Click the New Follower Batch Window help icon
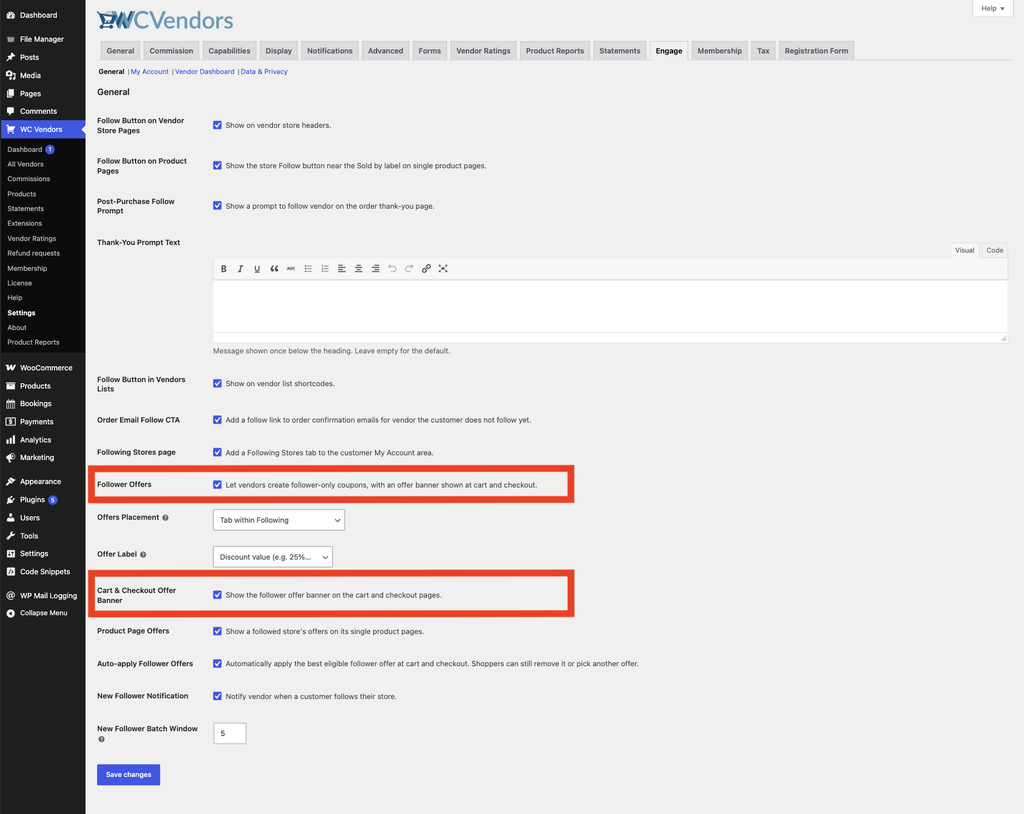This screenshot has height=814, width=1024. click(x=101, y=740)
